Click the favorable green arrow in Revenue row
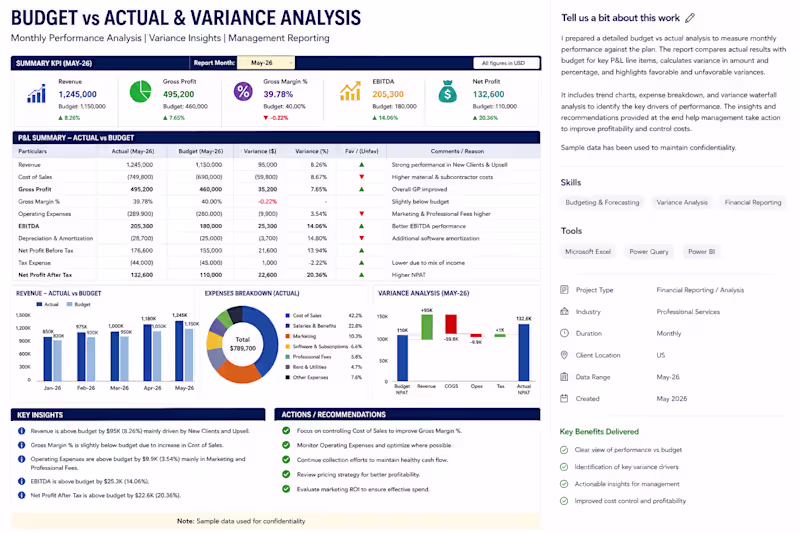The height and width of the screenshot is (533, 800). (362, 165)
